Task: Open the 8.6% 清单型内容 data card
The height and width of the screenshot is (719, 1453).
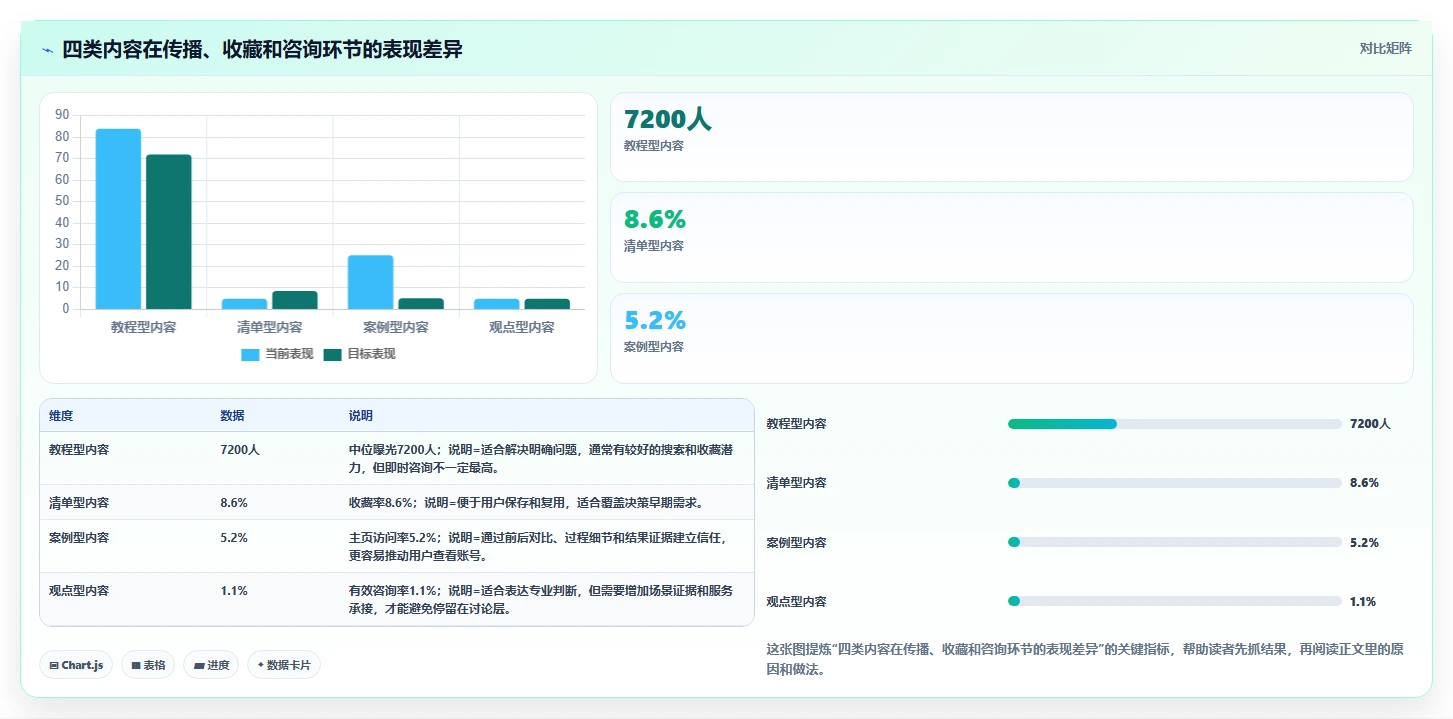Action: coord(1011,237)
